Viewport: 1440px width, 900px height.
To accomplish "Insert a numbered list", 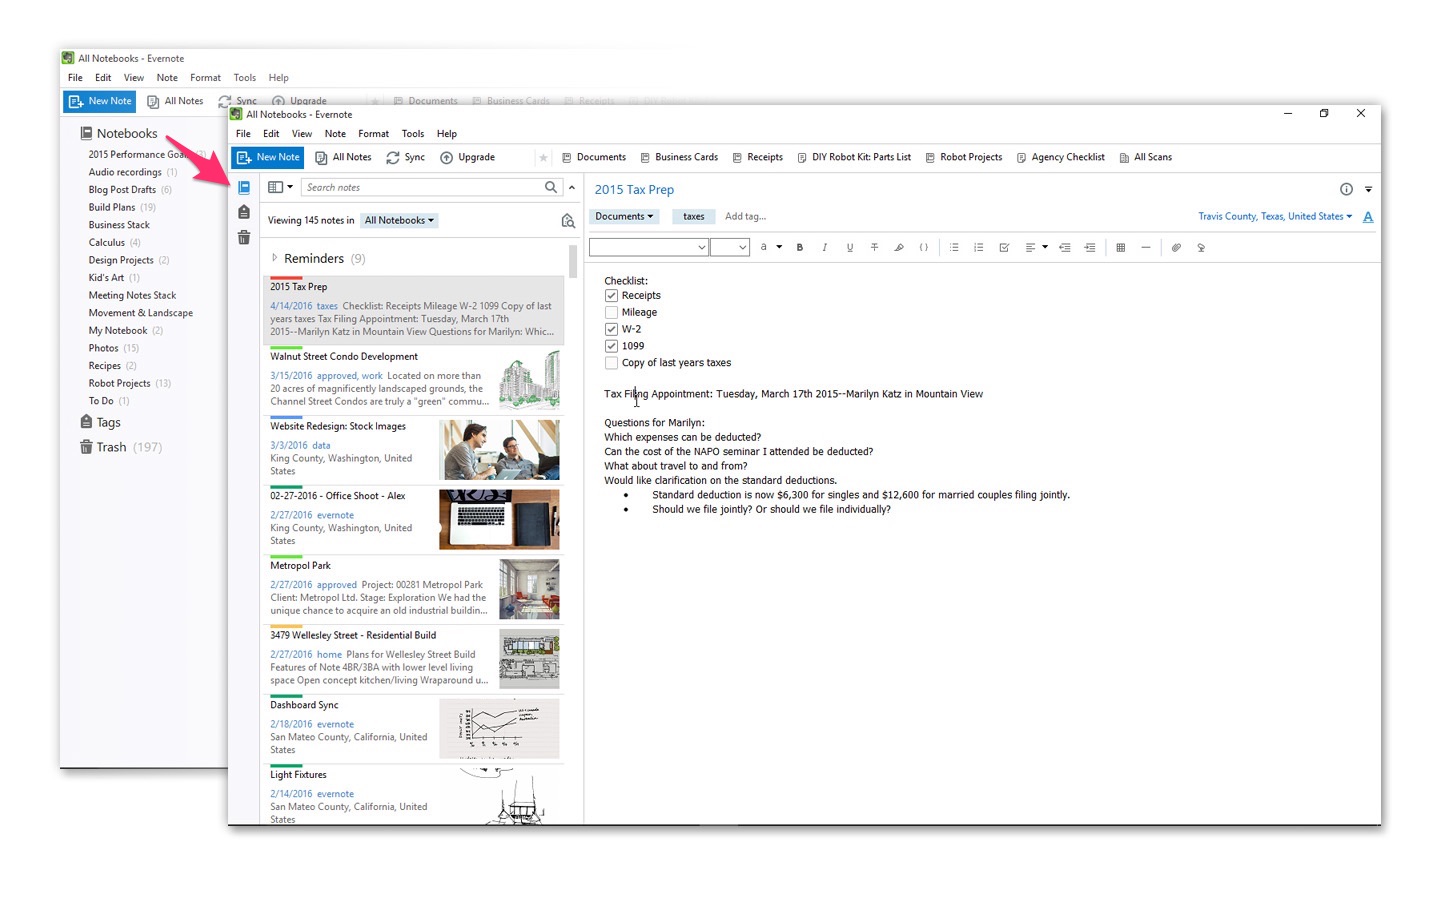I will [979, 248].
